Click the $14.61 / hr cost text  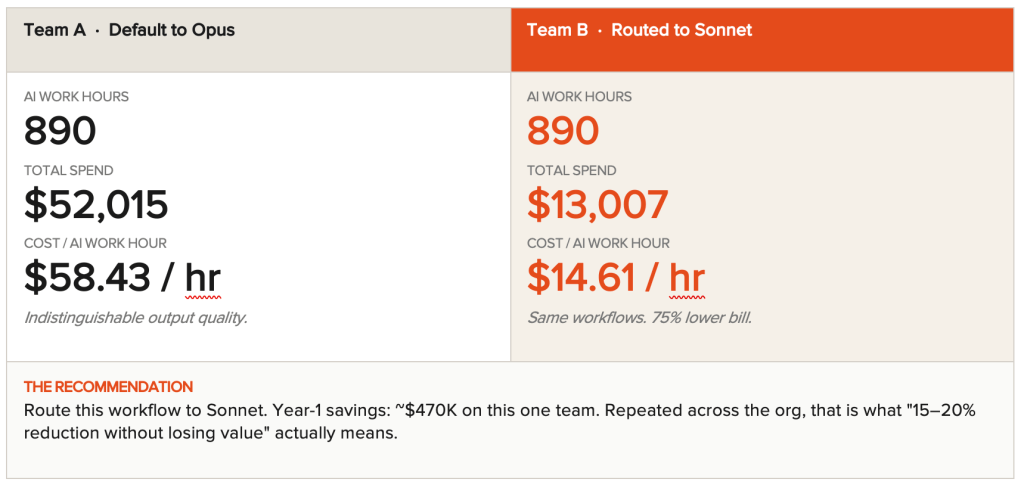pyautogui.click(x=616, y=277)
